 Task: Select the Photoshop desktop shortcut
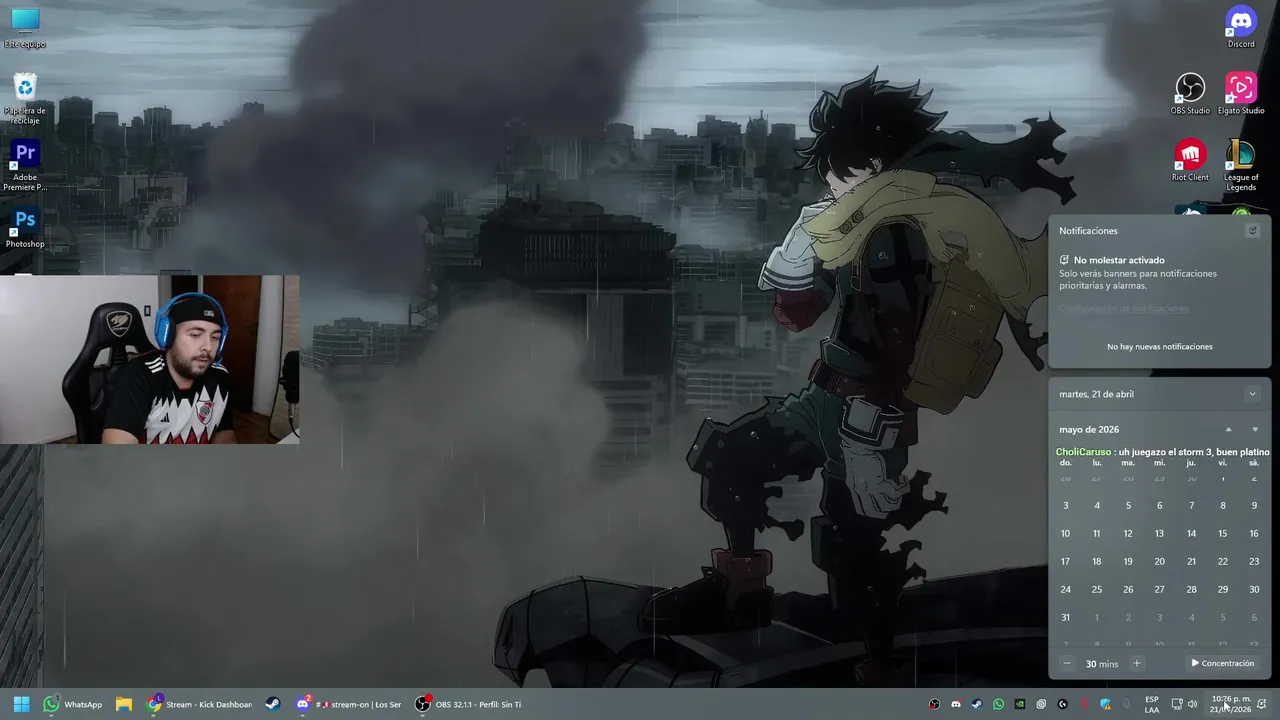25,228
